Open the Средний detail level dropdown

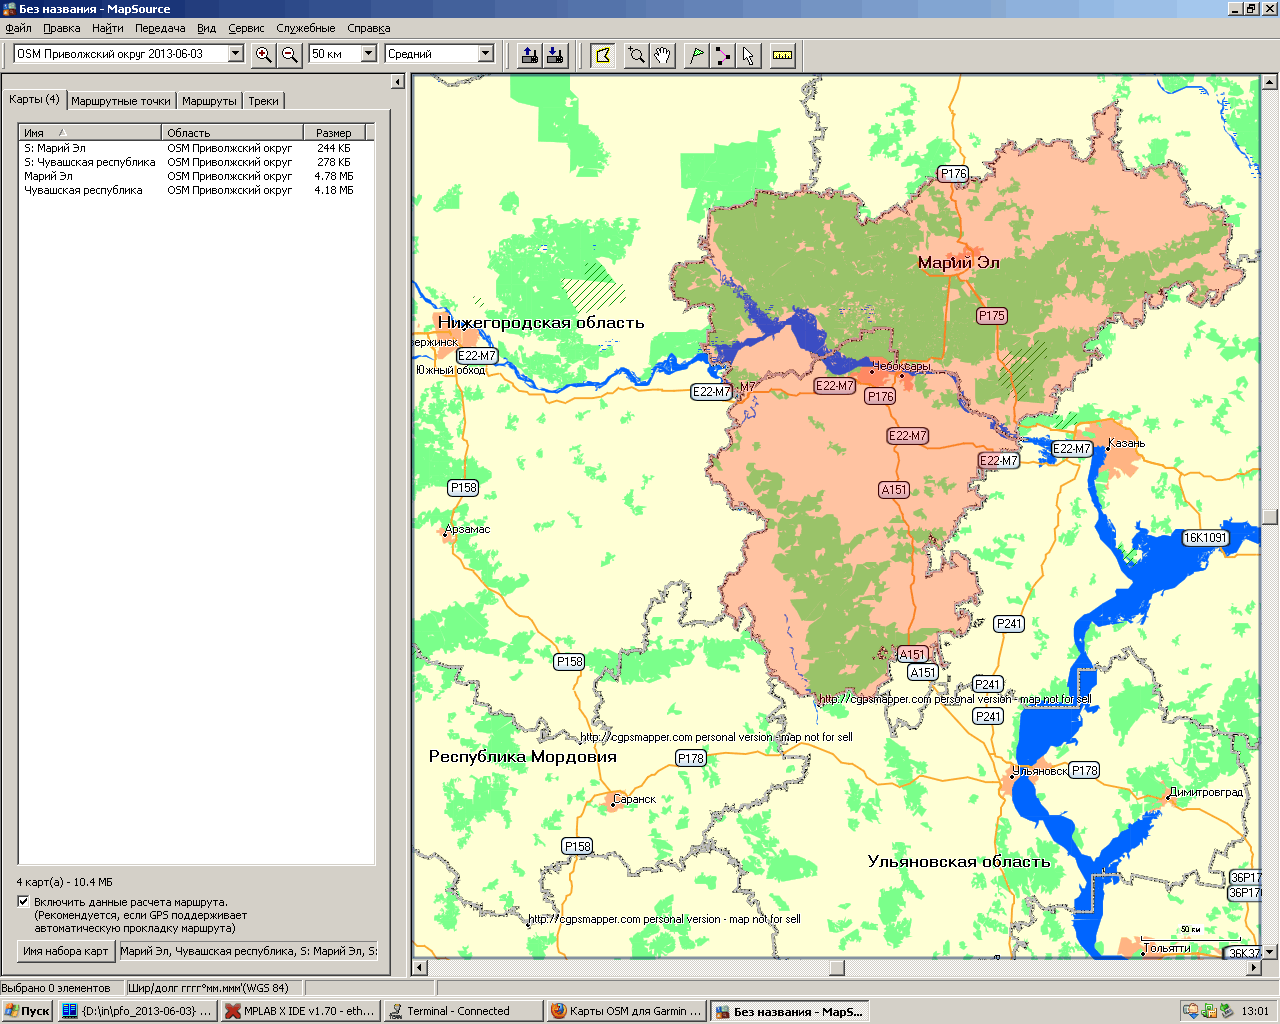click(x=486, y=54)
